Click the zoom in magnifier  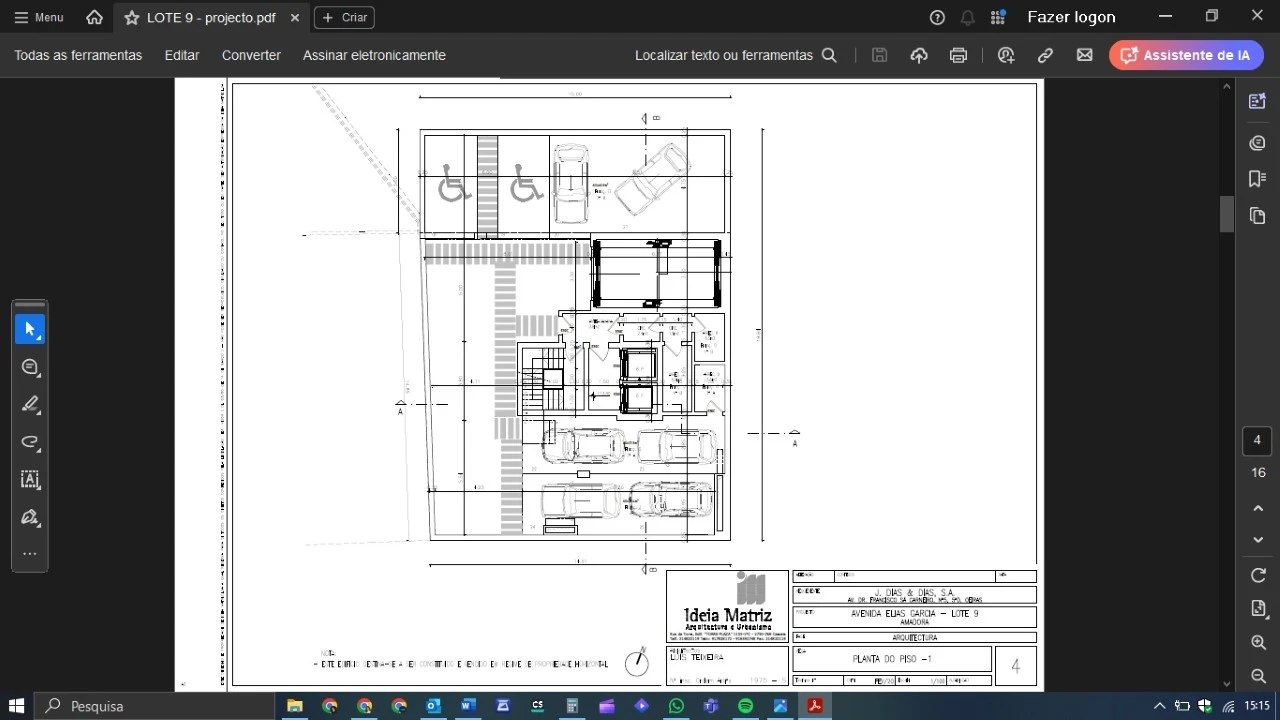pyautogui.click(x=1258, y=642)
